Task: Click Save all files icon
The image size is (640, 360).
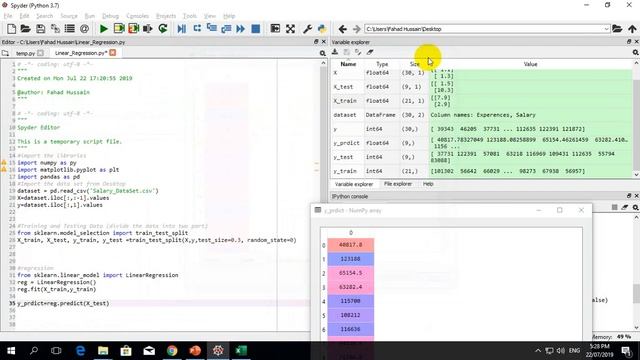Action: click(55, 29)
